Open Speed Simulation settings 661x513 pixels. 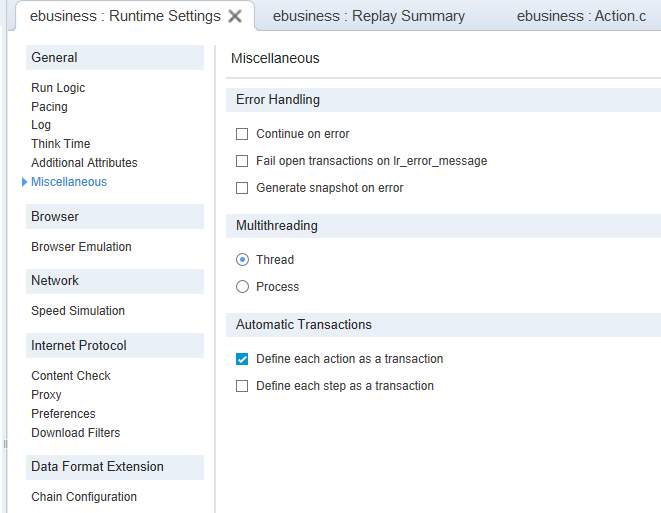78,311
